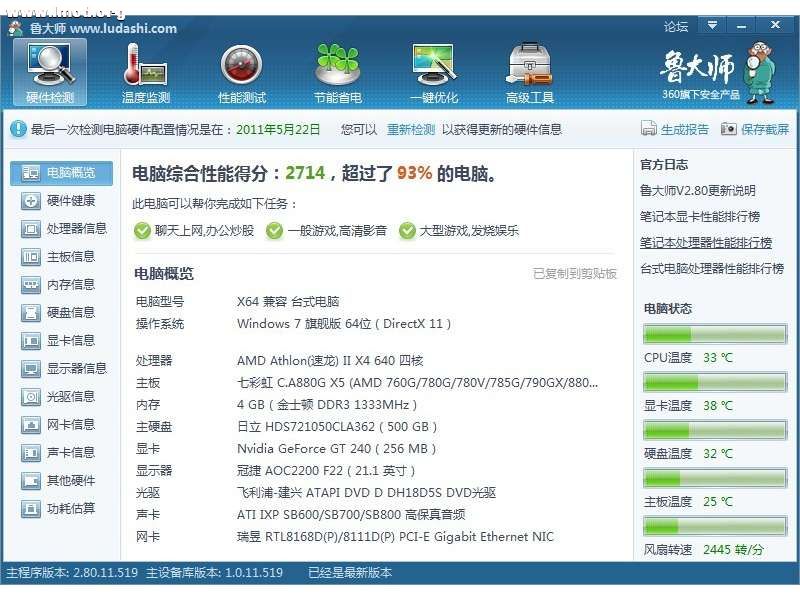Click the 鲁大师 mascot logo
This screenshot has height=600, width=800.
[760, 72]
